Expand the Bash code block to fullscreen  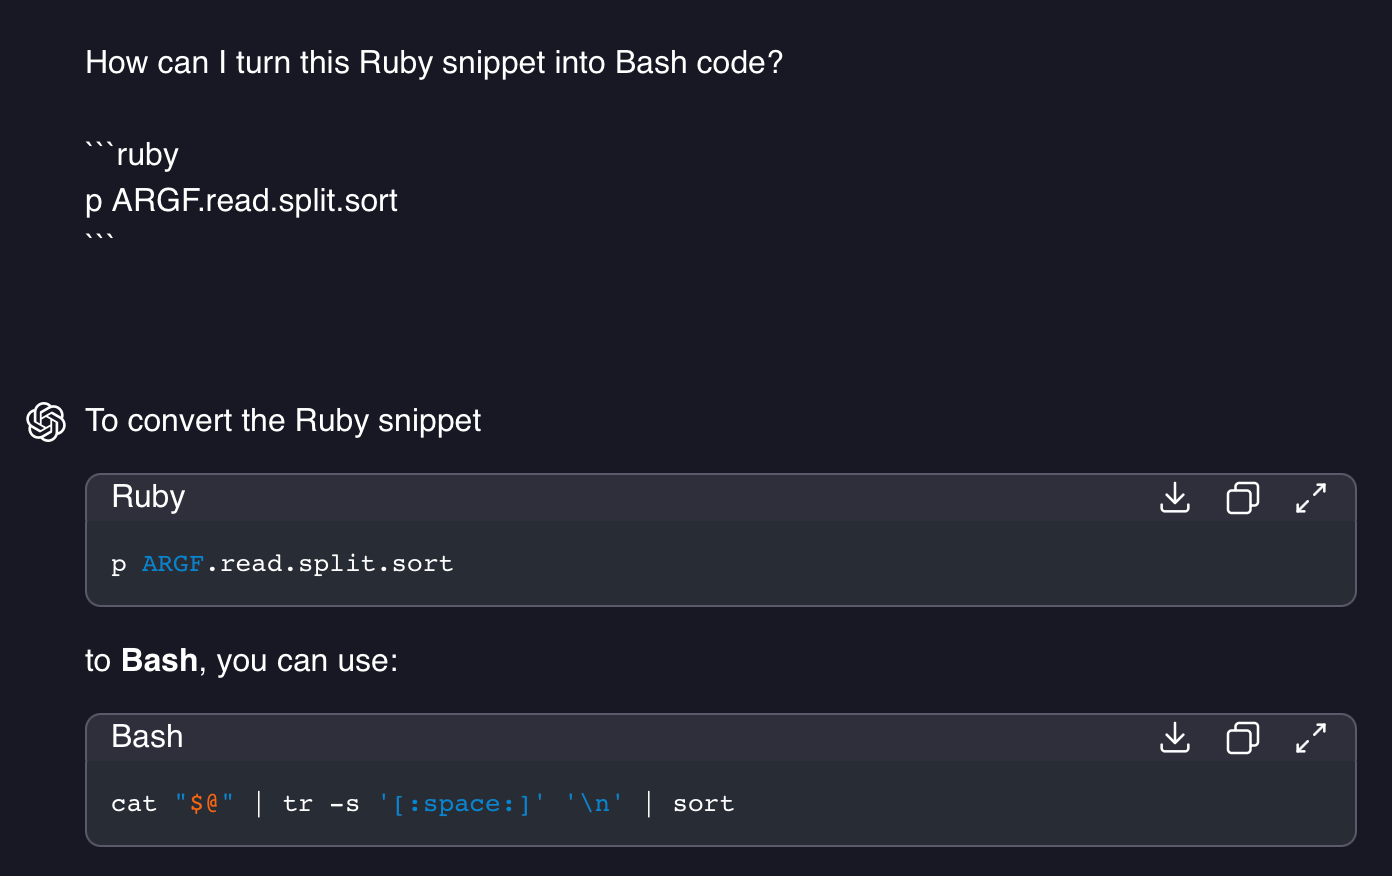pyautogui.click(x=1311, y=737)
